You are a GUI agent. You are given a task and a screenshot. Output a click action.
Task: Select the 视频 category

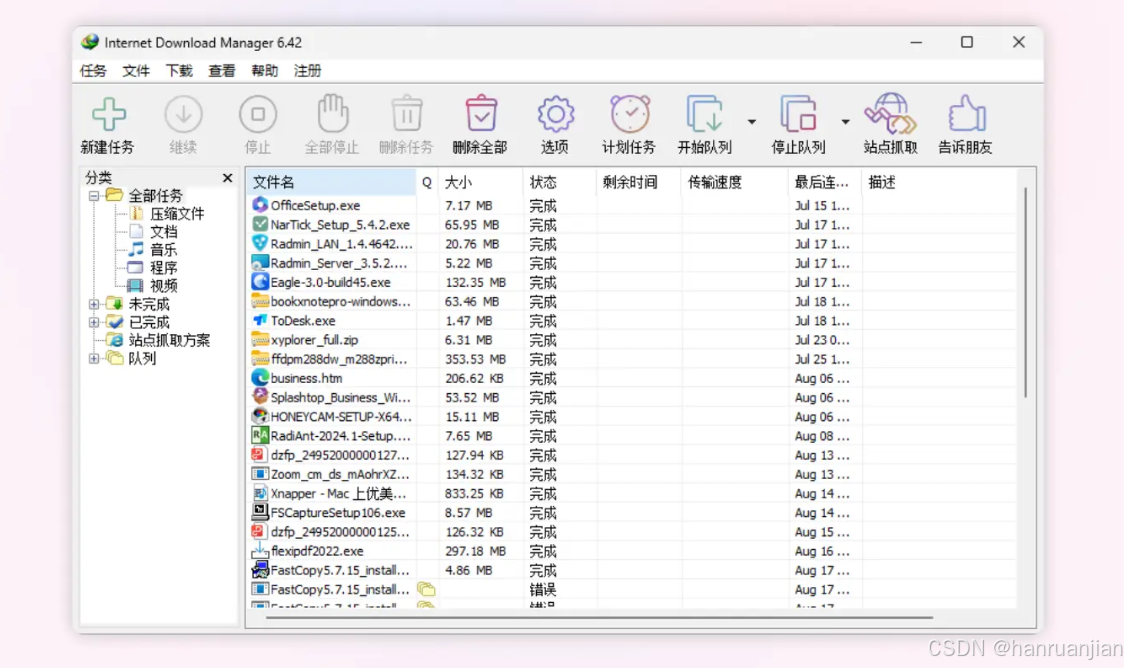click(162, 285)
